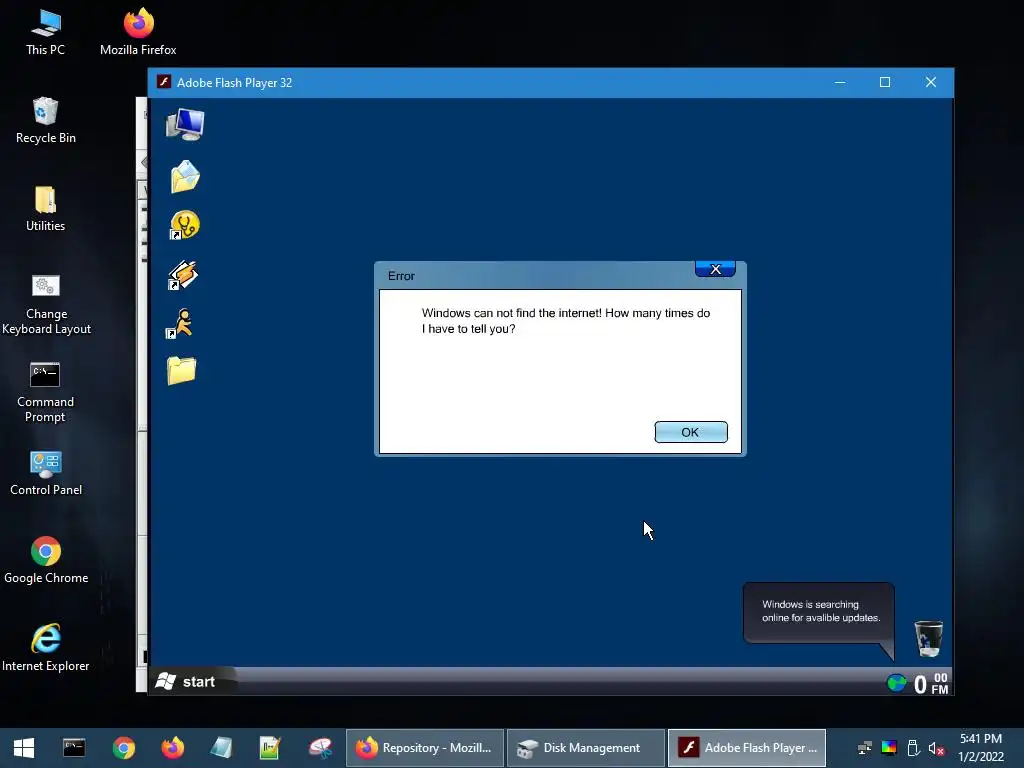This screenshot has width=1024, height=768.
Task: Launch Internet Explorer from the desktop
Action: point(46,648)
